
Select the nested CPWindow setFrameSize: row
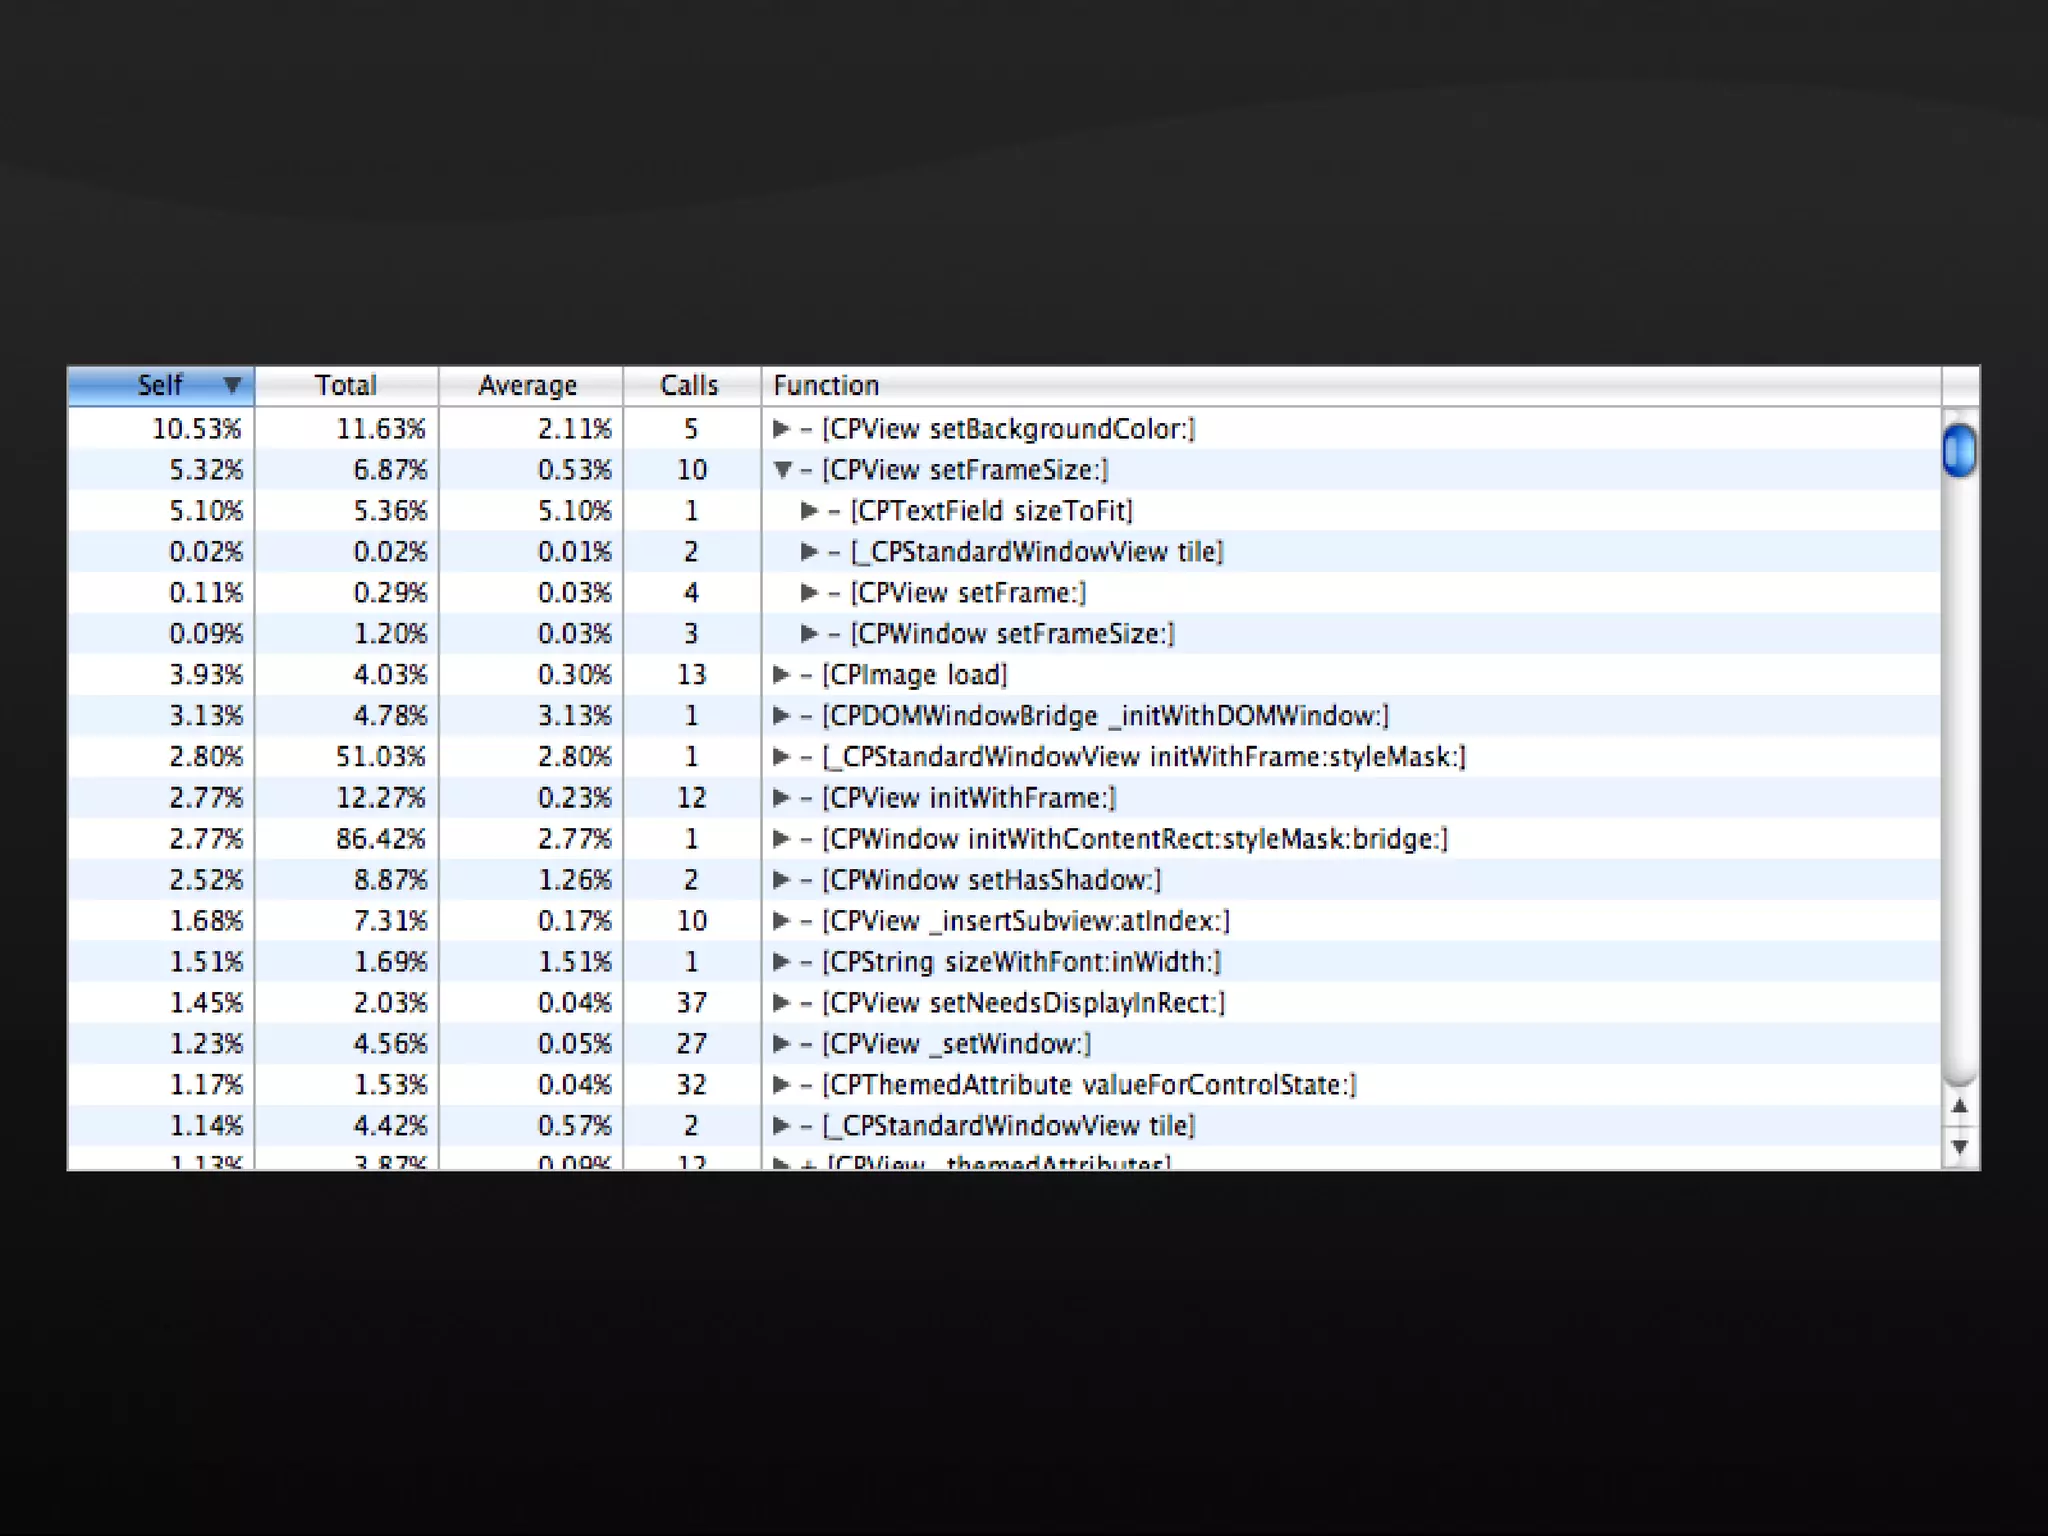(1012, 634)
